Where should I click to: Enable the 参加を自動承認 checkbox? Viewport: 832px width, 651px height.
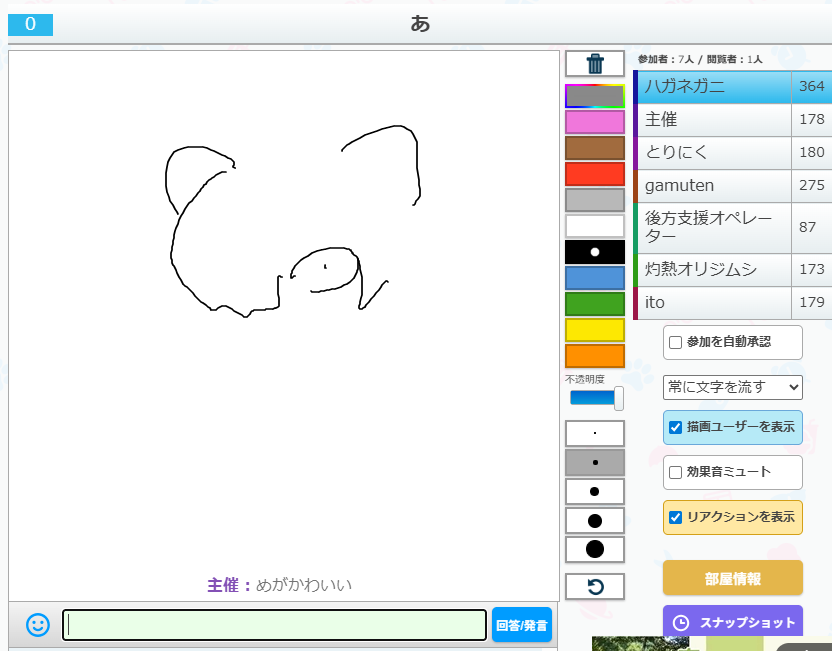pos(676,342)
